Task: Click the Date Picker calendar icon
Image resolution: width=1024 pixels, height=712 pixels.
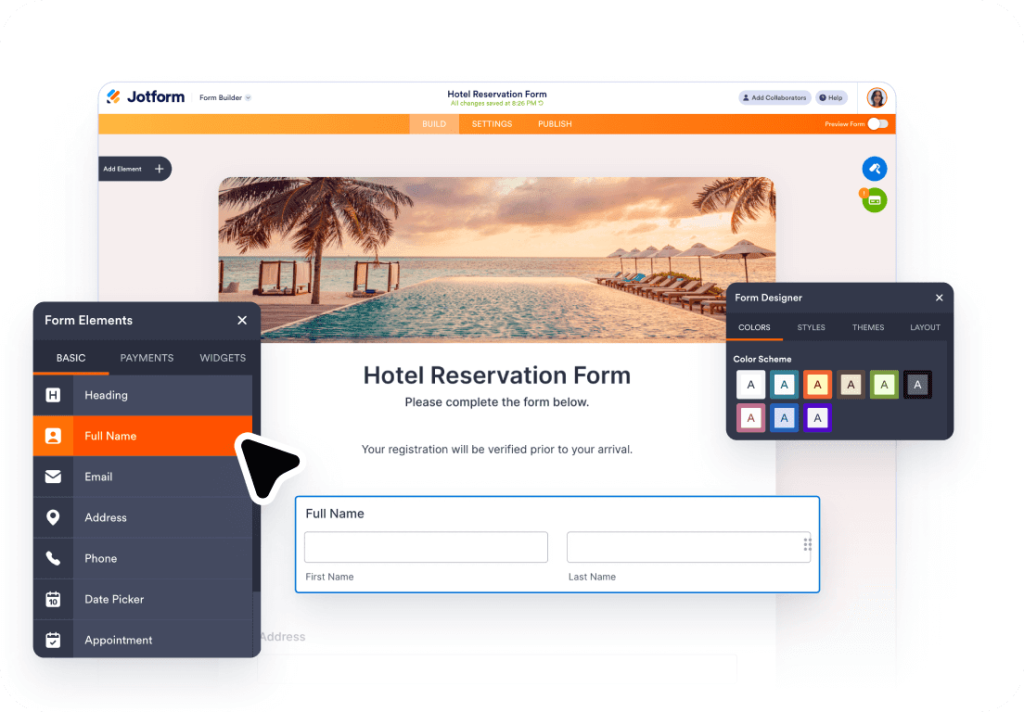Action: point(53,599)
